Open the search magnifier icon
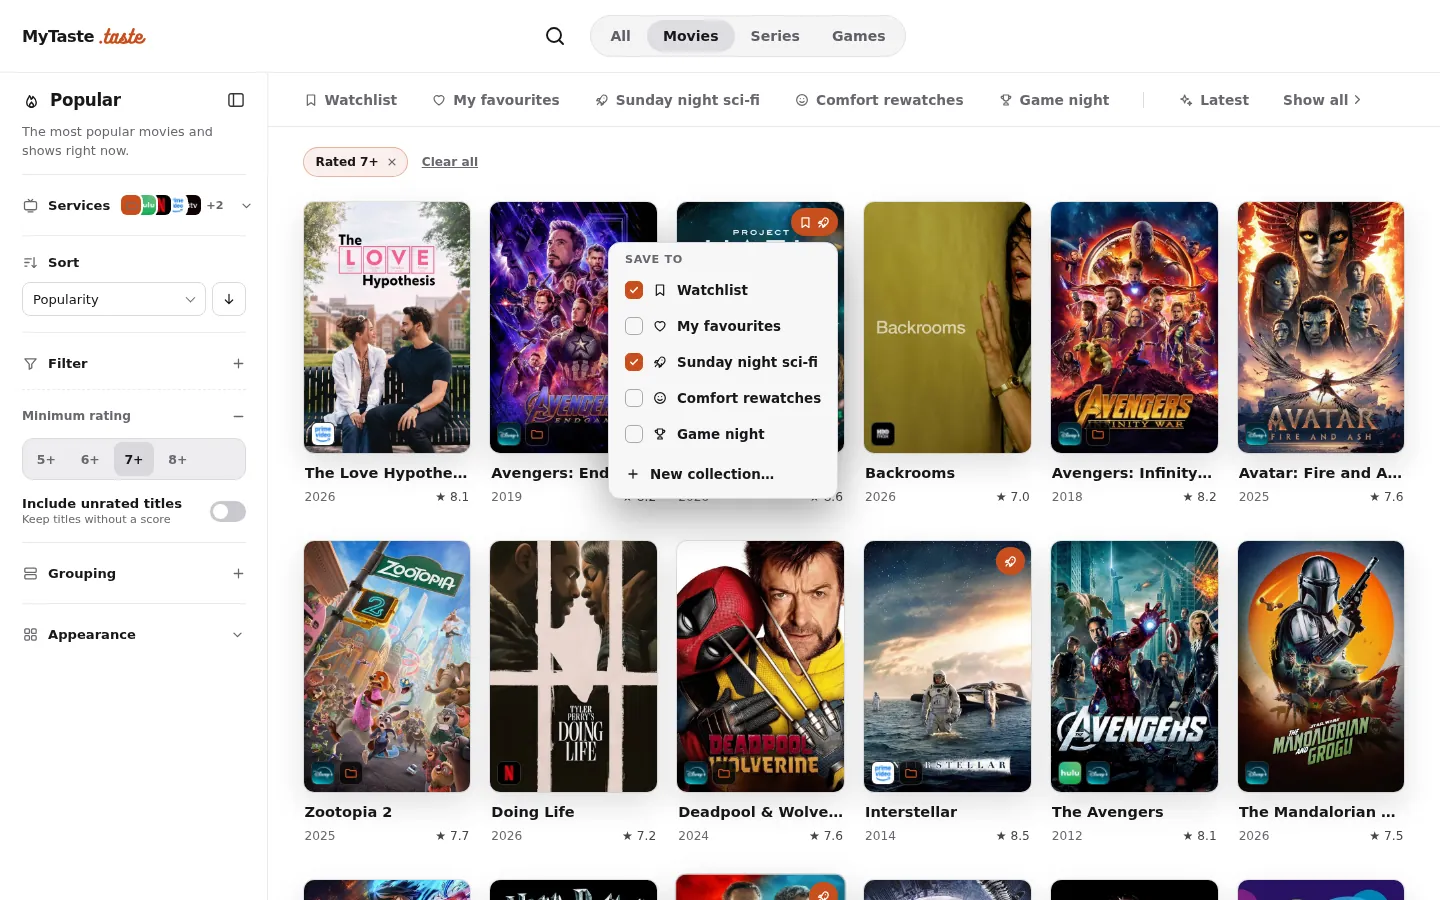Viewport: 1440px width, 900px height. coord(555,36)
